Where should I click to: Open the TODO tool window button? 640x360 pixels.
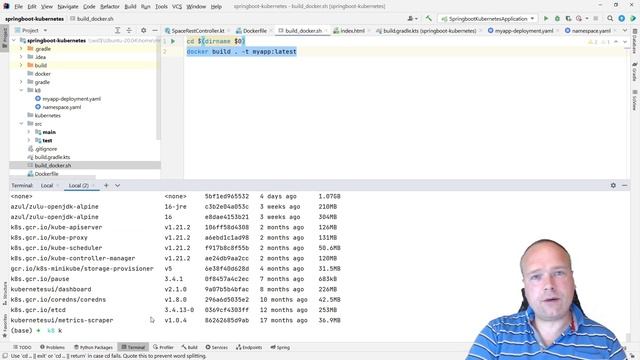[22, 347]
